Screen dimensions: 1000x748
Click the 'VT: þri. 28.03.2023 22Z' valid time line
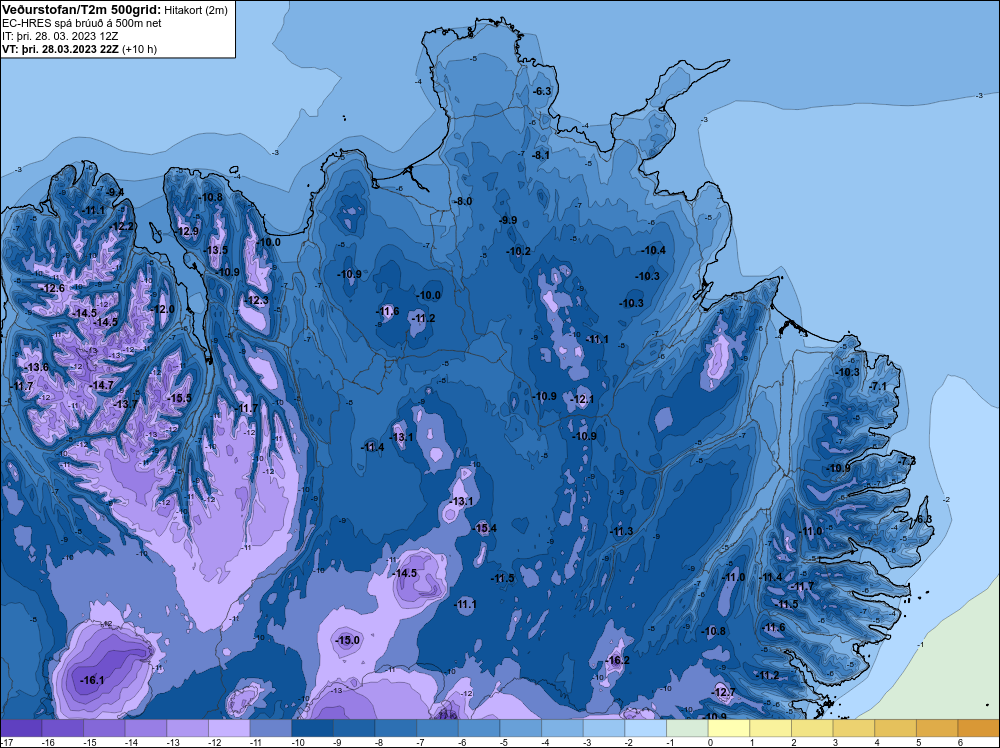(61, 48)
